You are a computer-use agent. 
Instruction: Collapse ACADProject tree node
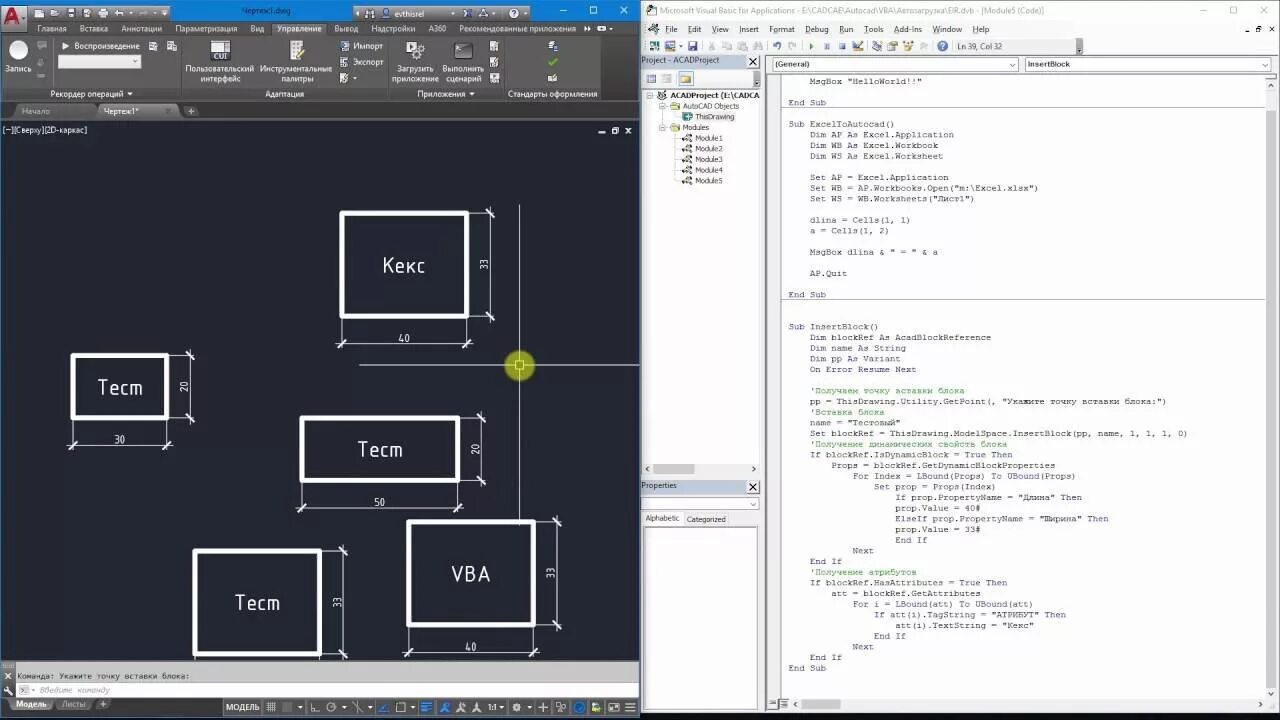[650, 95]
